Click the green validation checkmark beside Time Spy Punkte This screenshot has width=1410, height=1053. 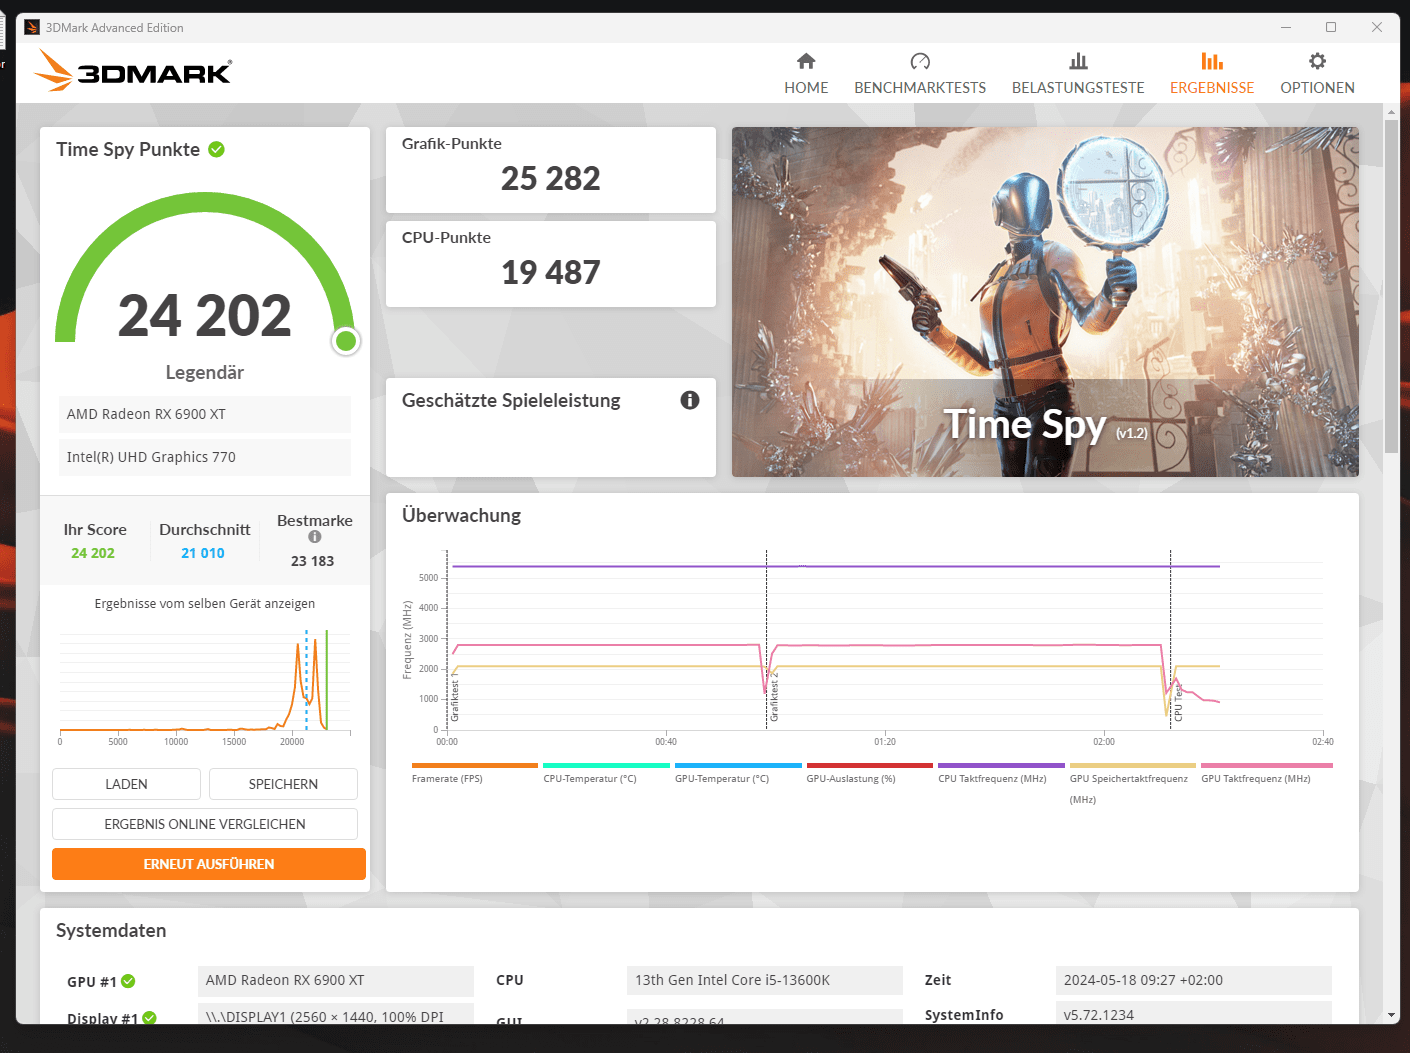pyautogui.click(x=217, y=149)
